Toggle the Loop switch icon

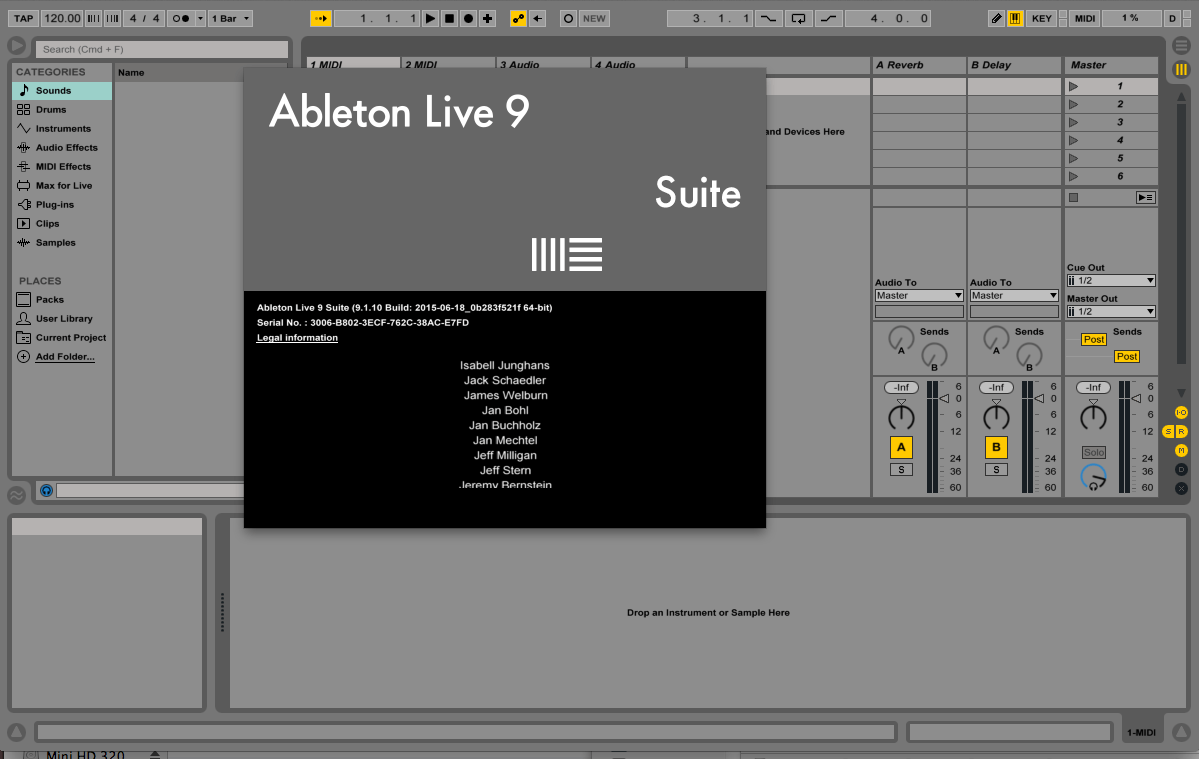[x=798, y=18]
